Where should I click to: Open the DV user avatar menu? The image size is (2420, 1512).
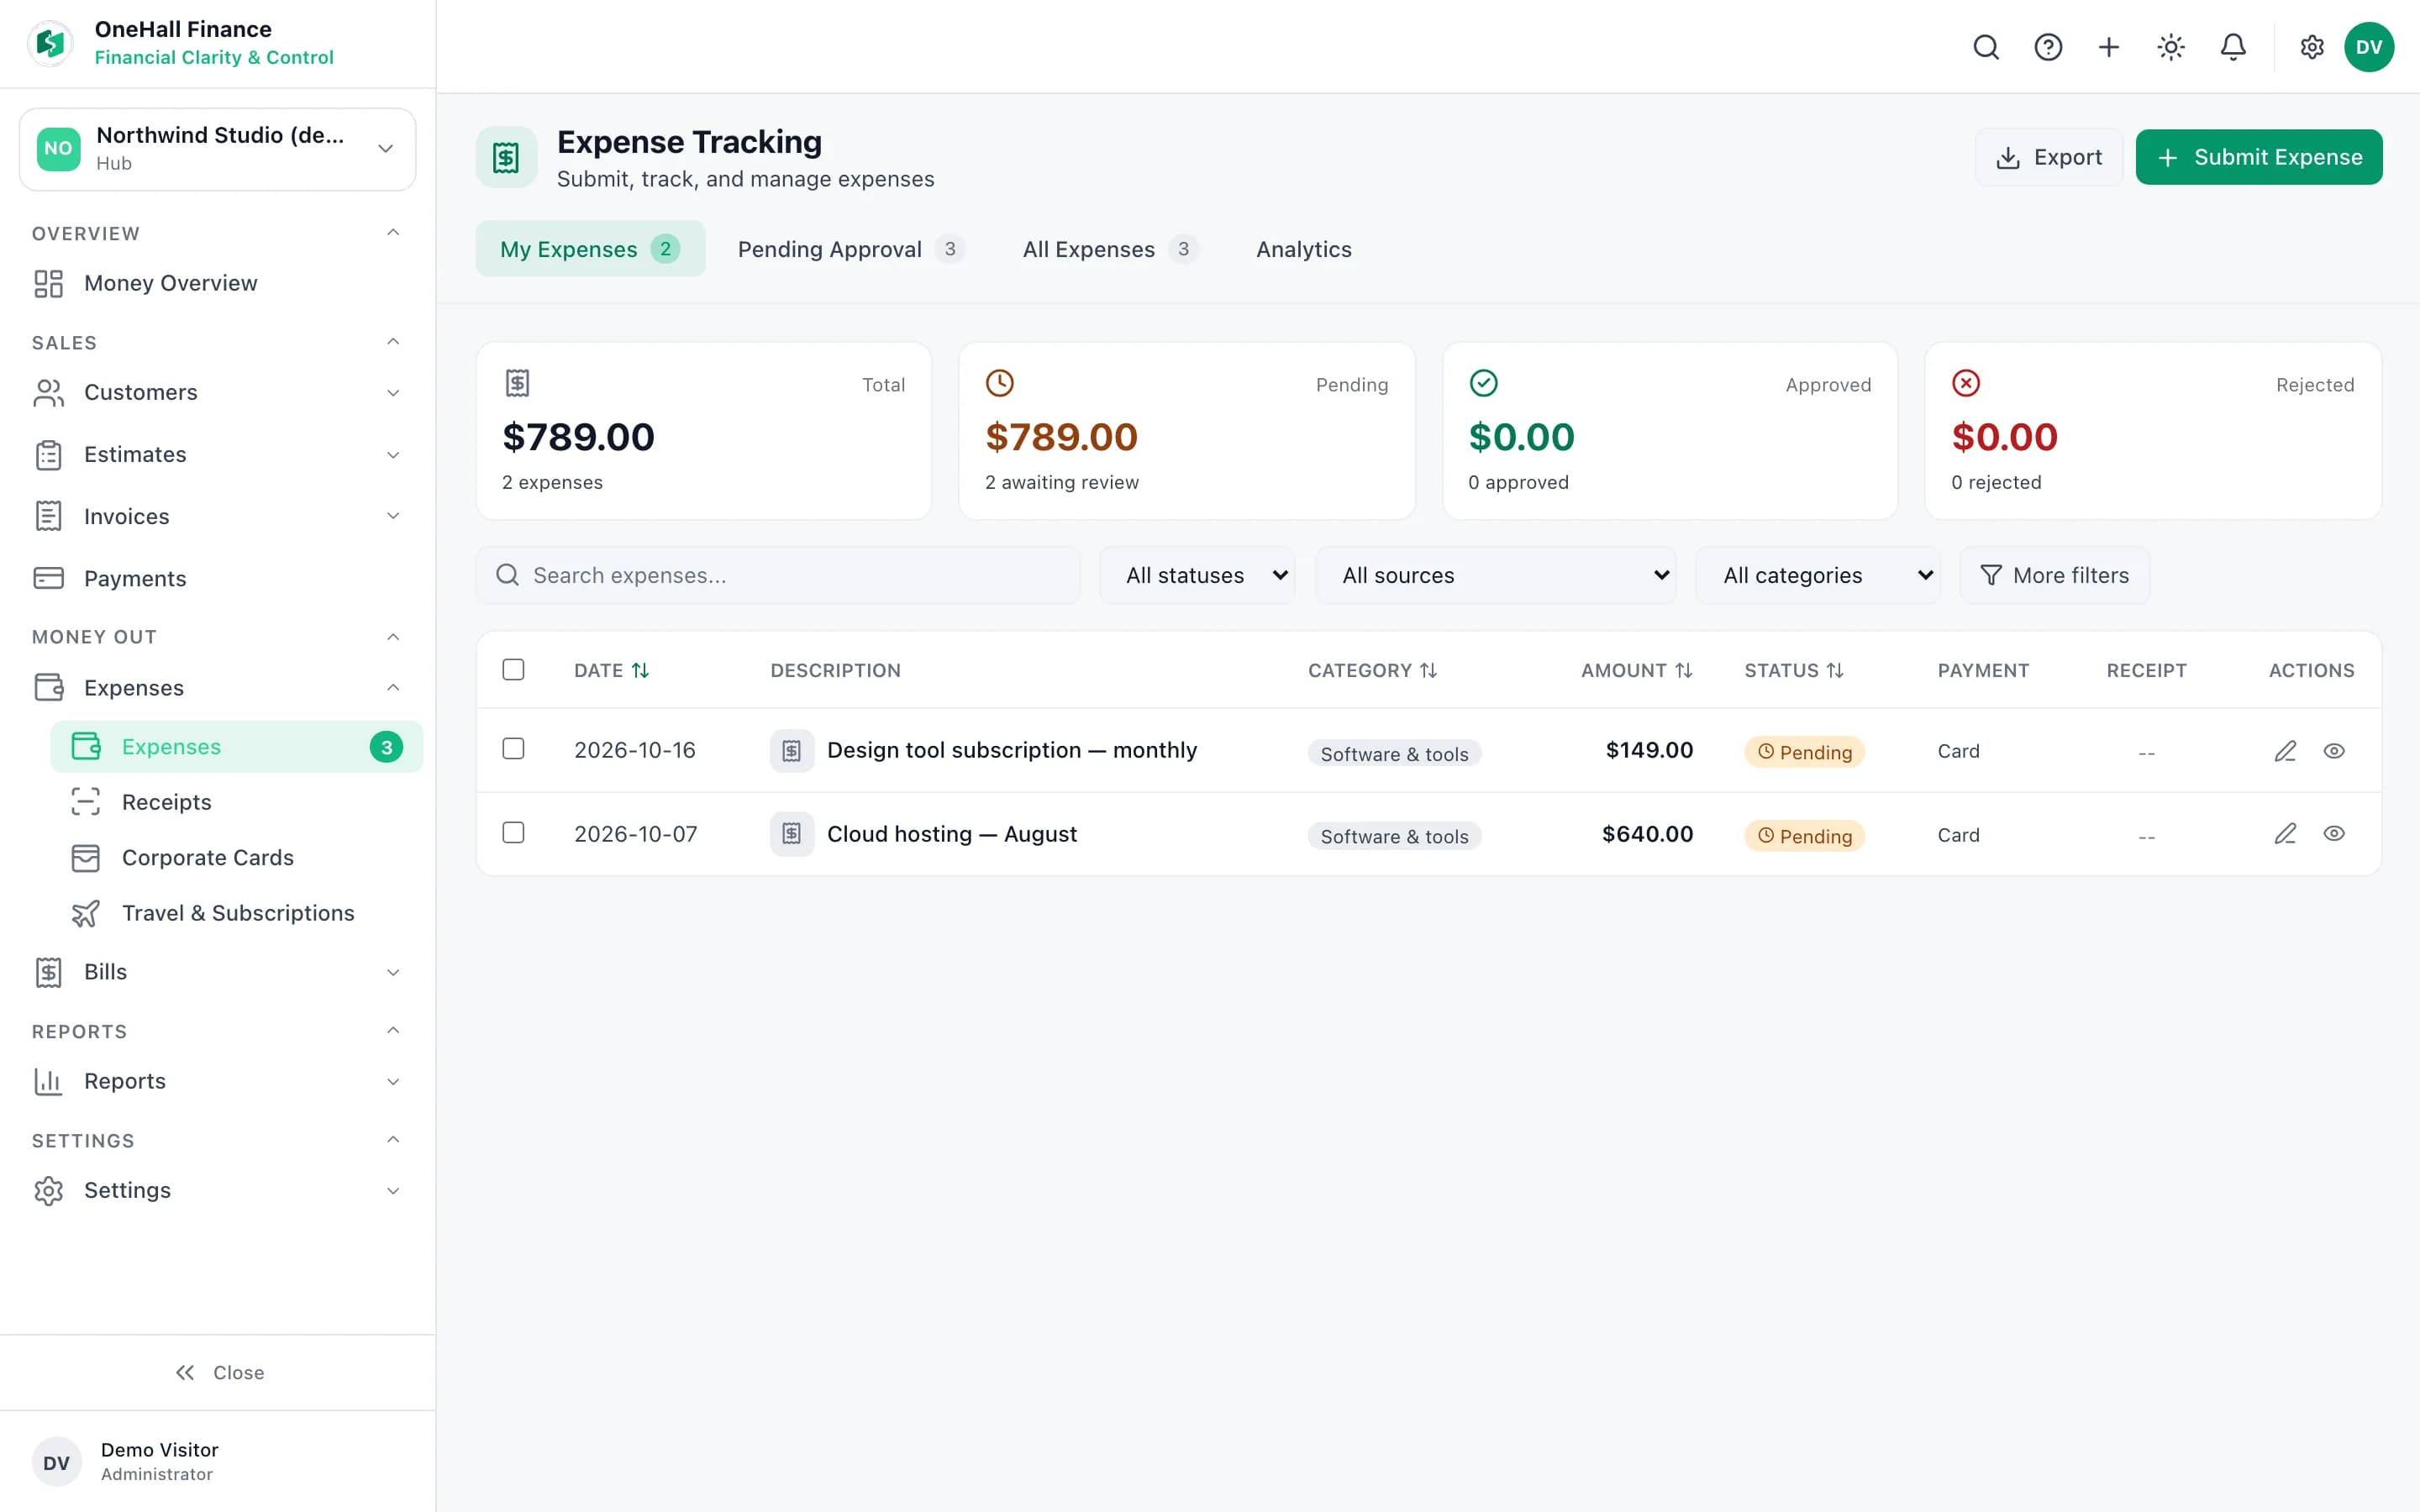2369,47
